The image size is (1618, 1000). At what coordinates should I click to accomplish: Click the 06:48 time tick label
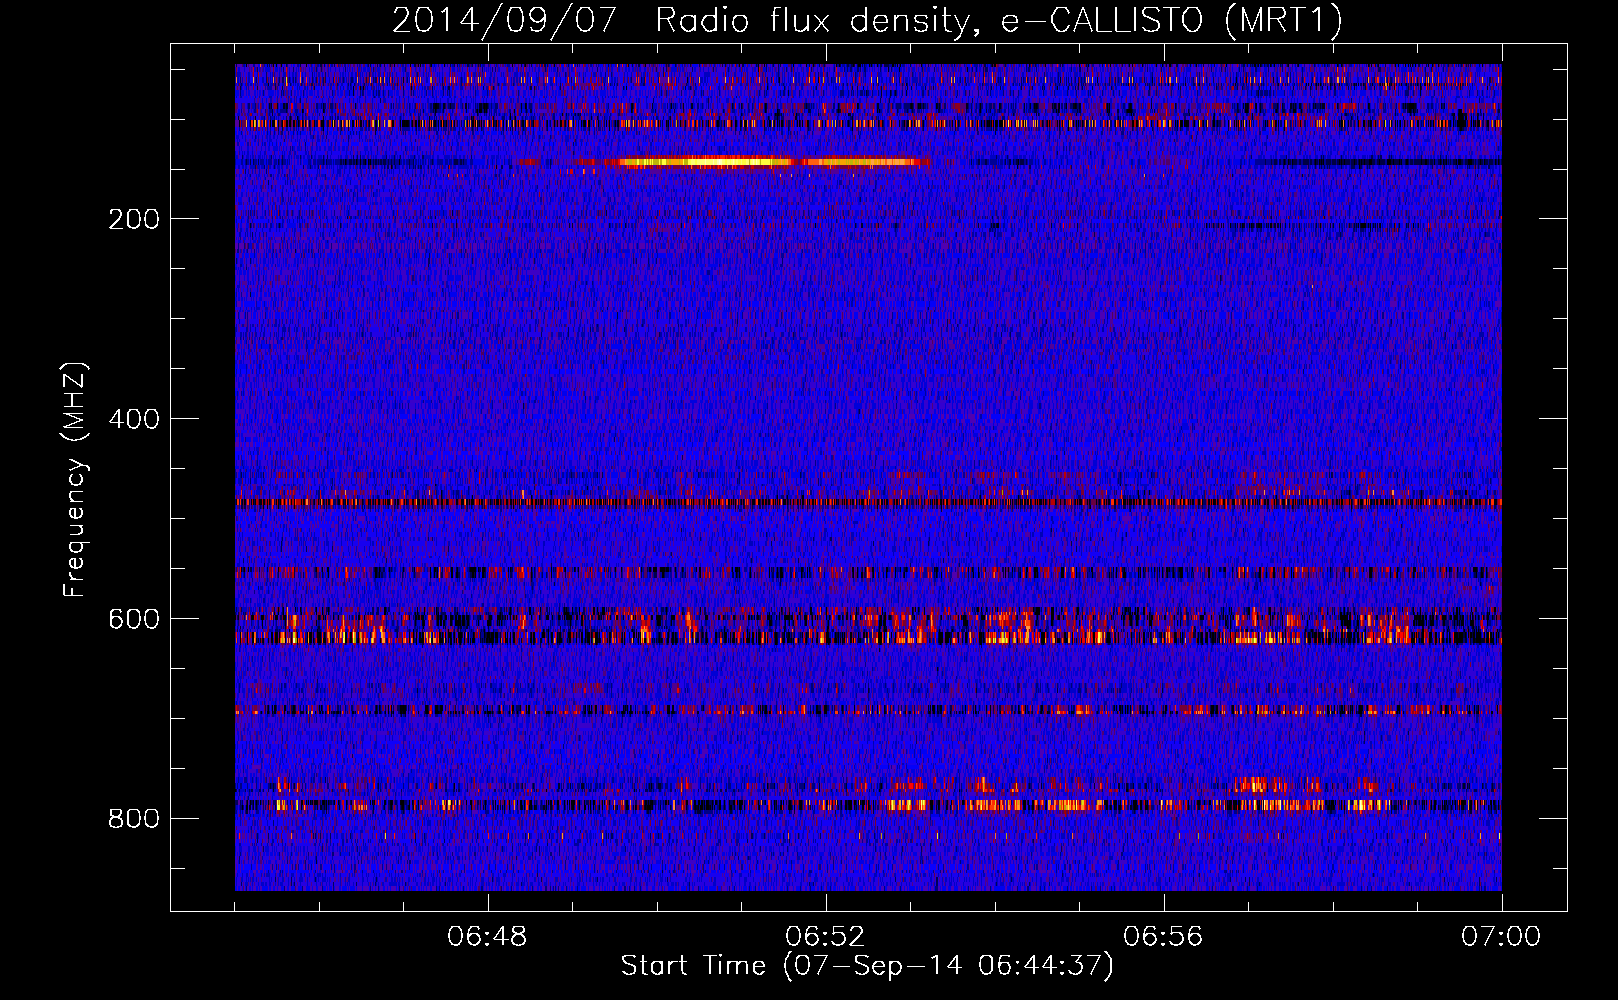[x=487, y=937]
